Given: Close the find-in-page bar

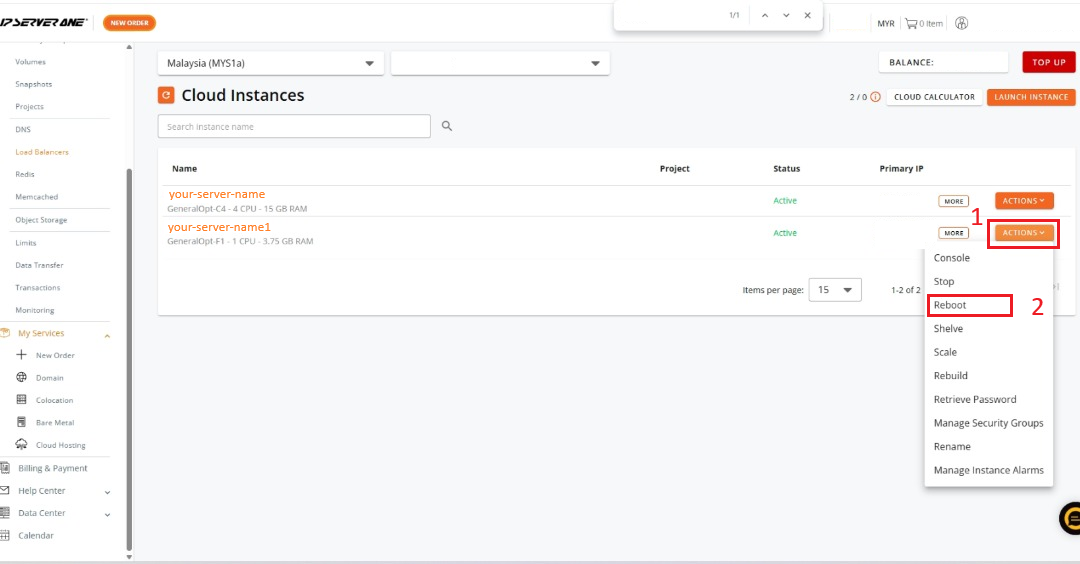Looking at the screenshot, I should [807, 16].
